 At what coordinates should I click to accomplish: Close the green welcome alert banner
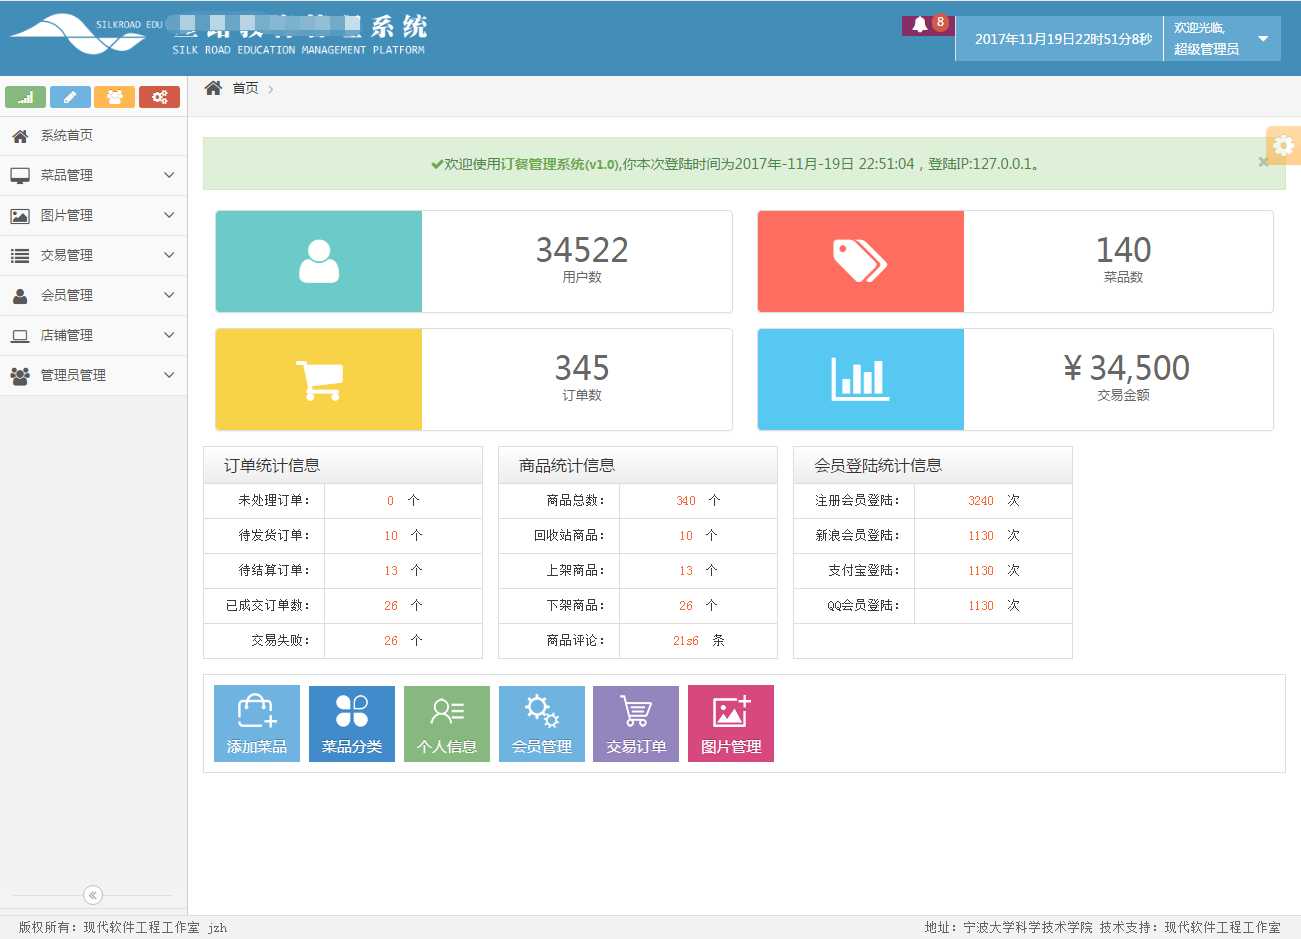pos(1264,162)
